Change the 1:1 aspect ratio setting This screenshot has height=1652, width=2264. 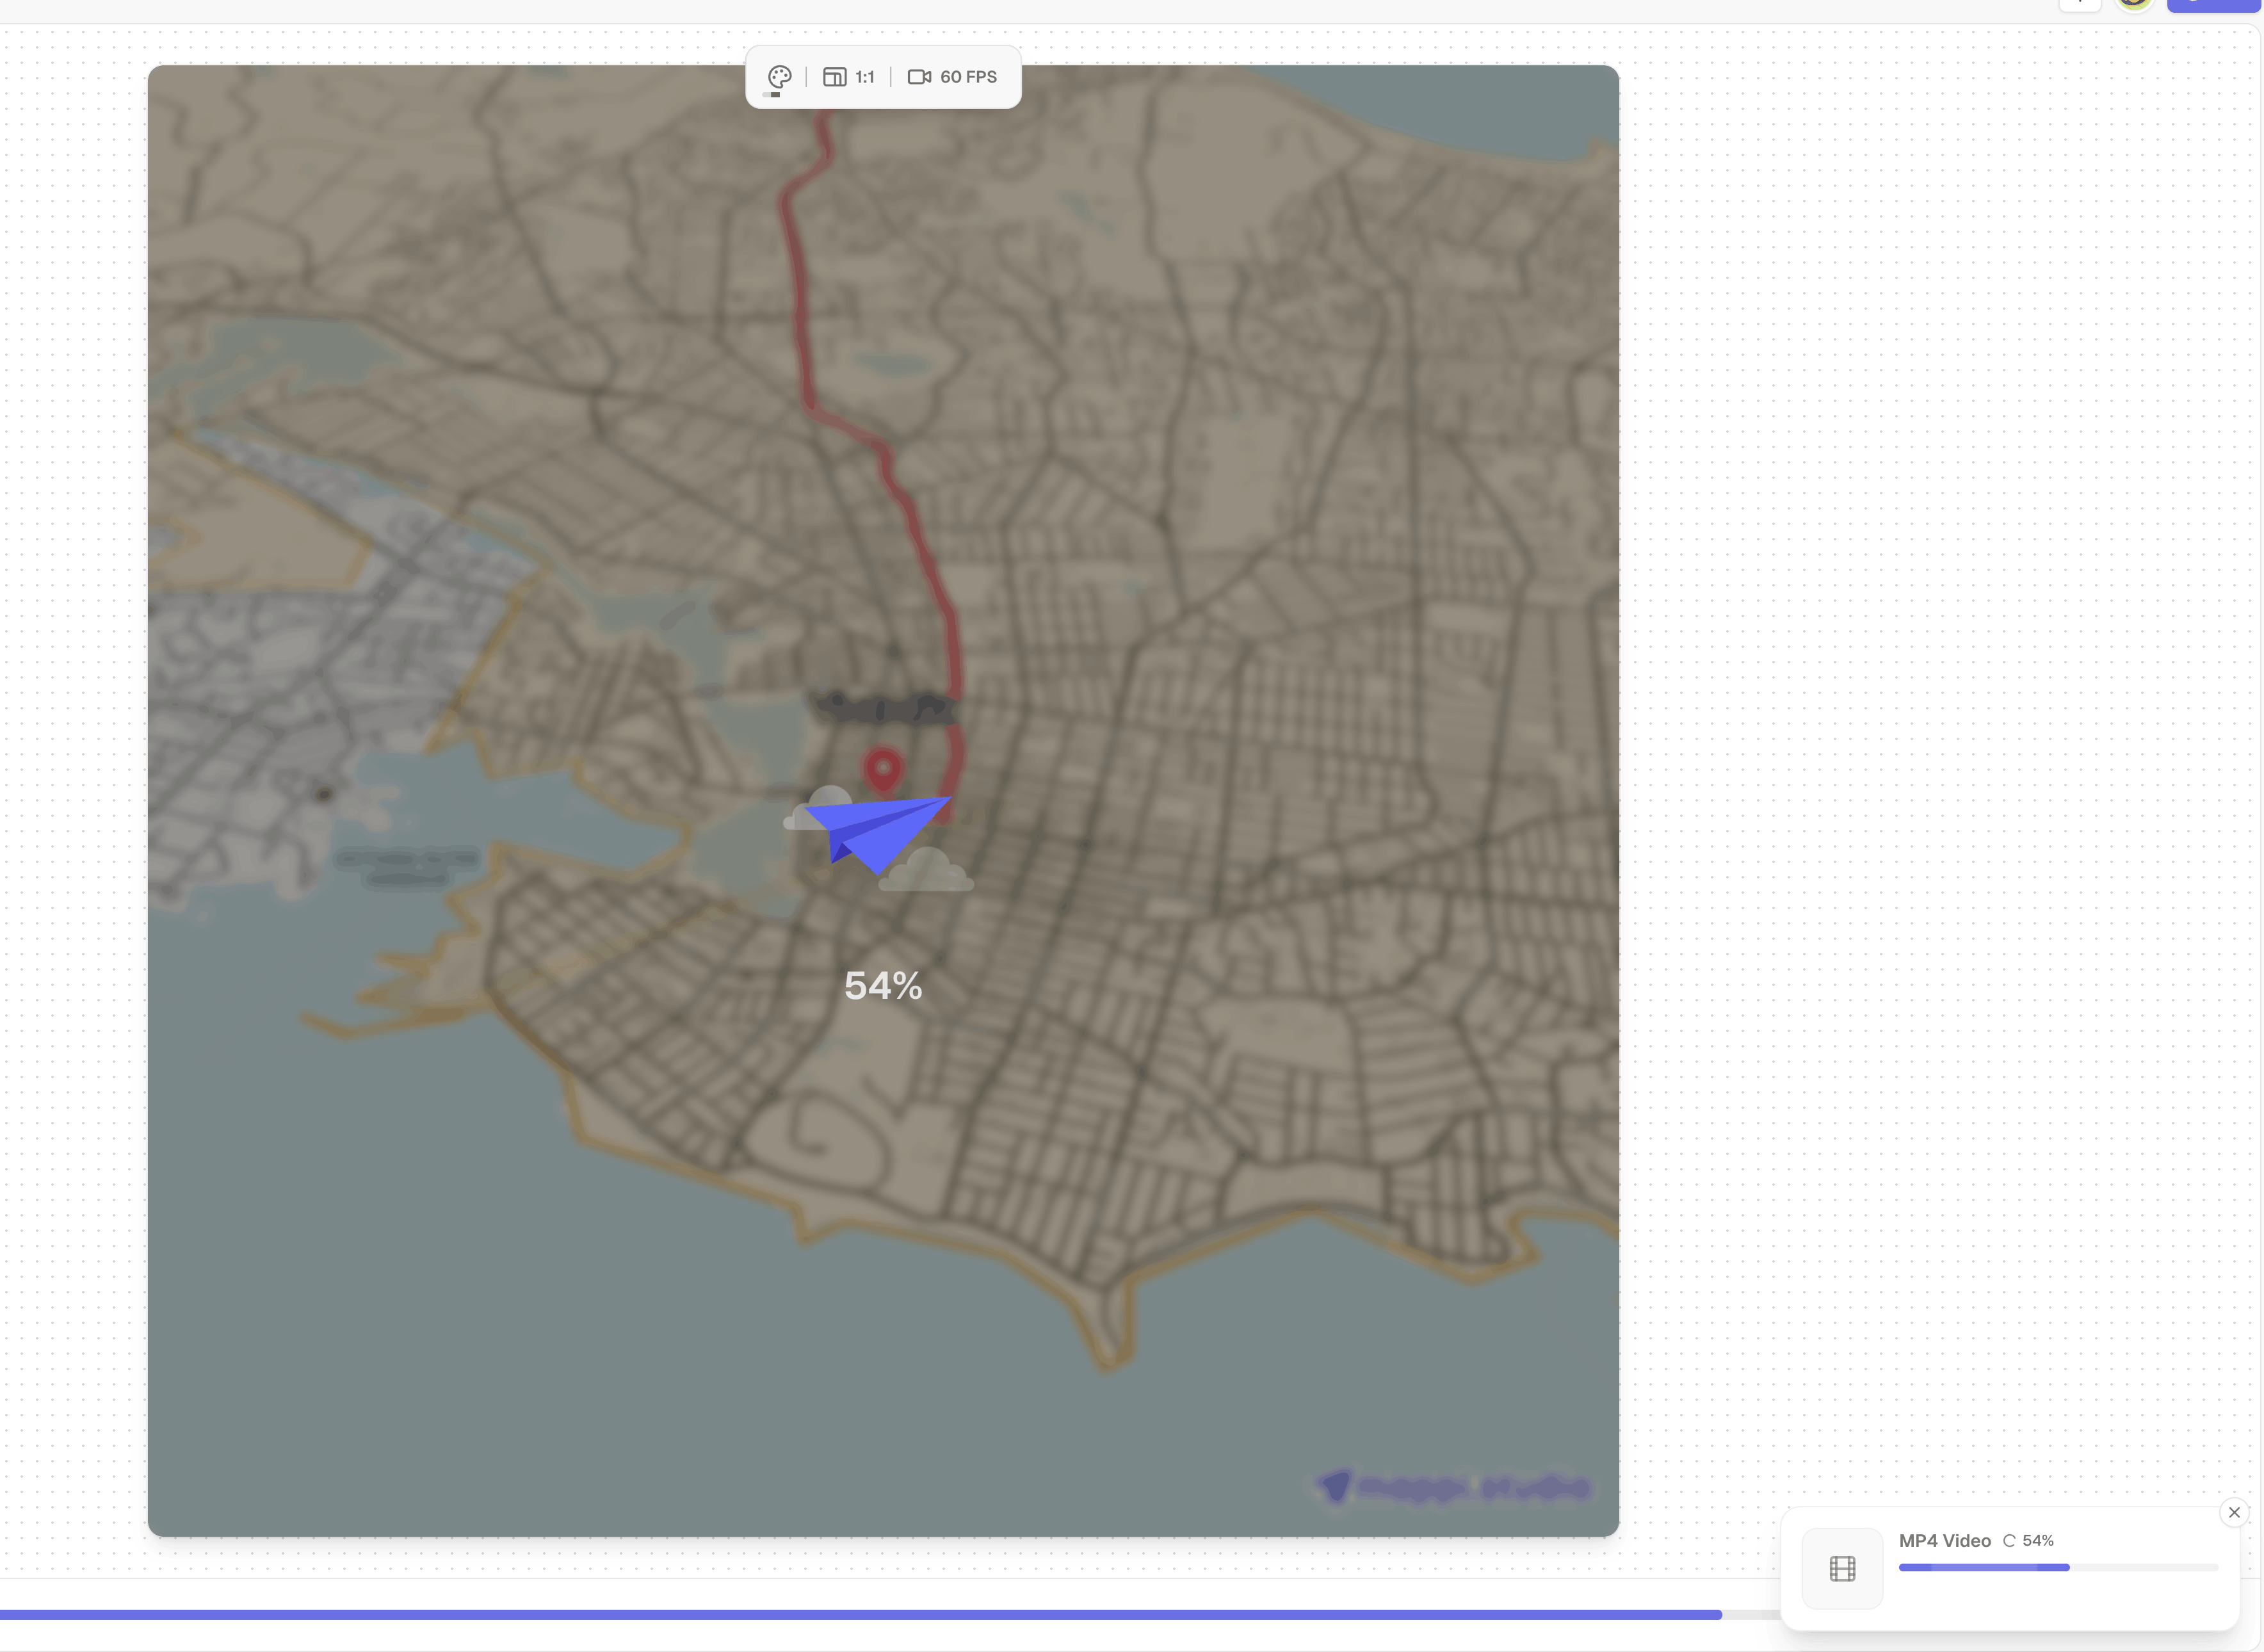[x=848, y=77]
